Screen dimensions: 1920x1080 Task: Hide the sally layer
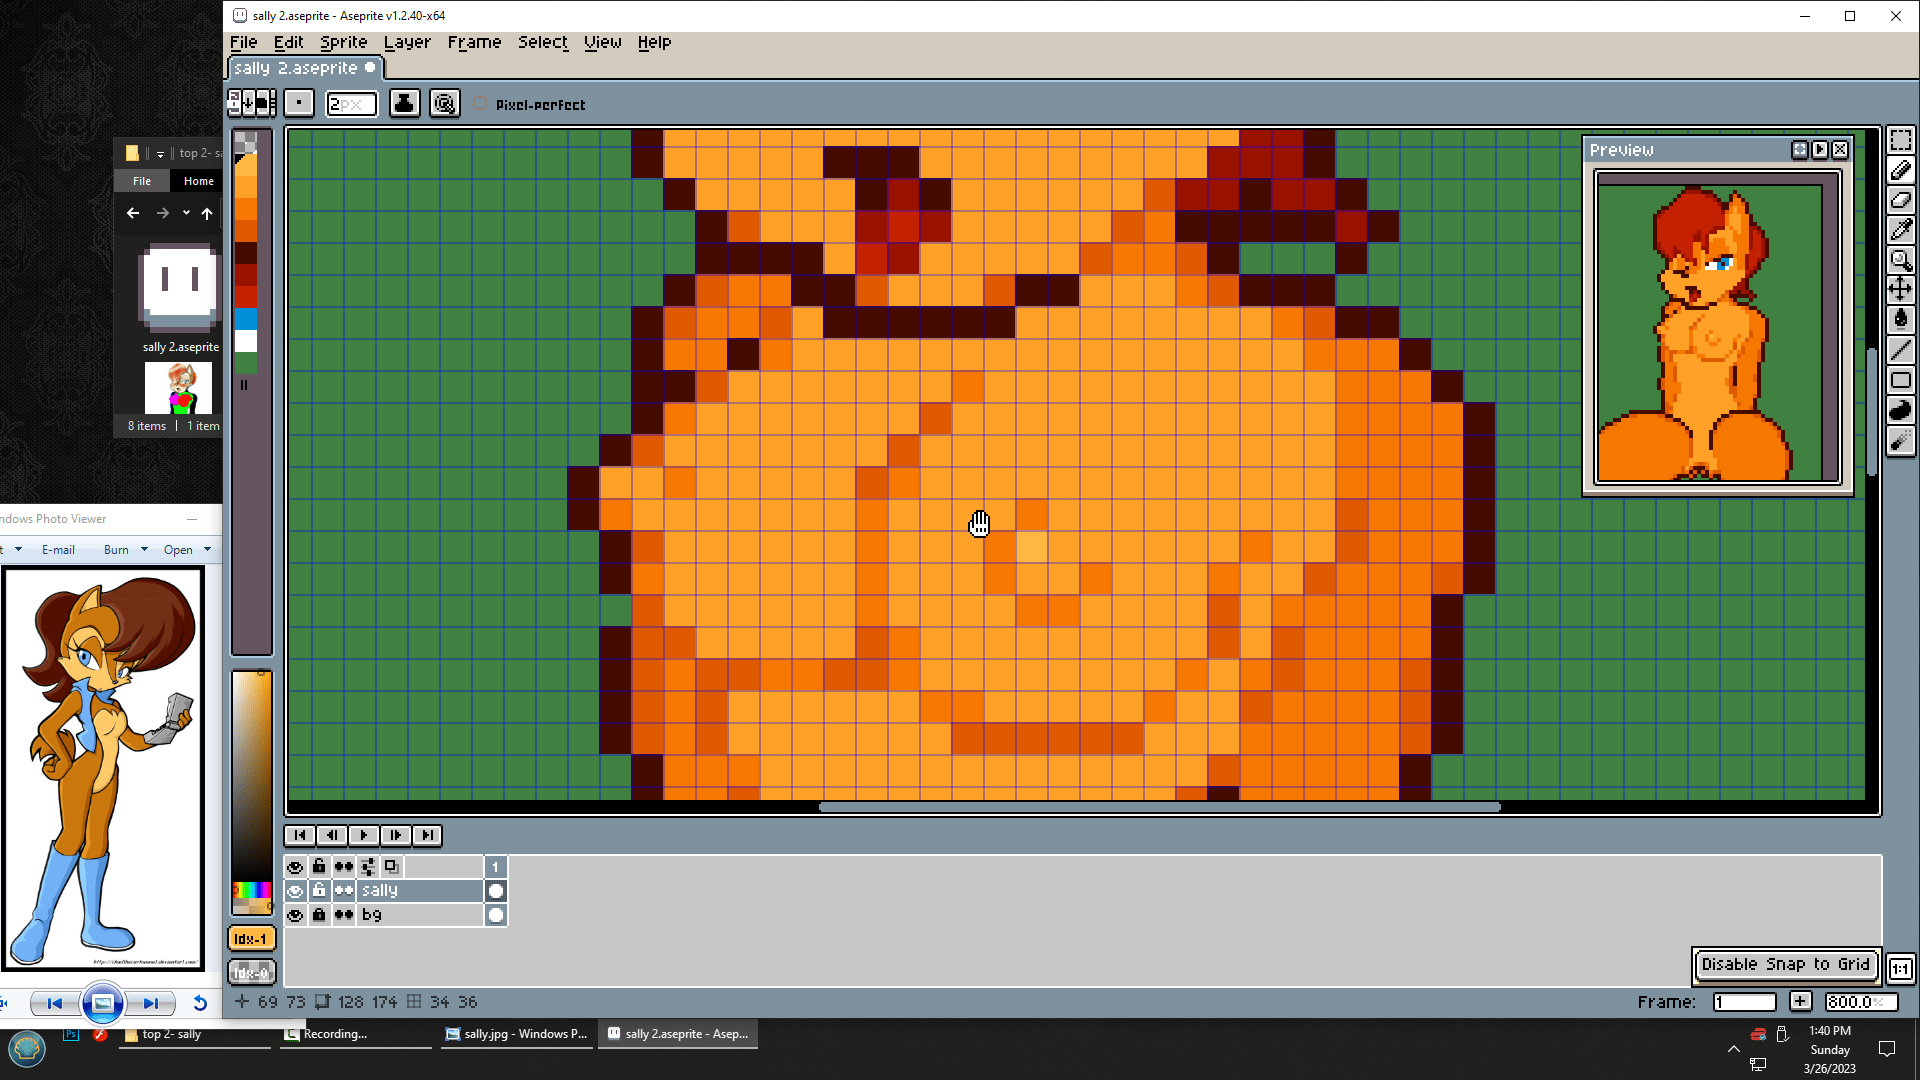click(295, 891)
